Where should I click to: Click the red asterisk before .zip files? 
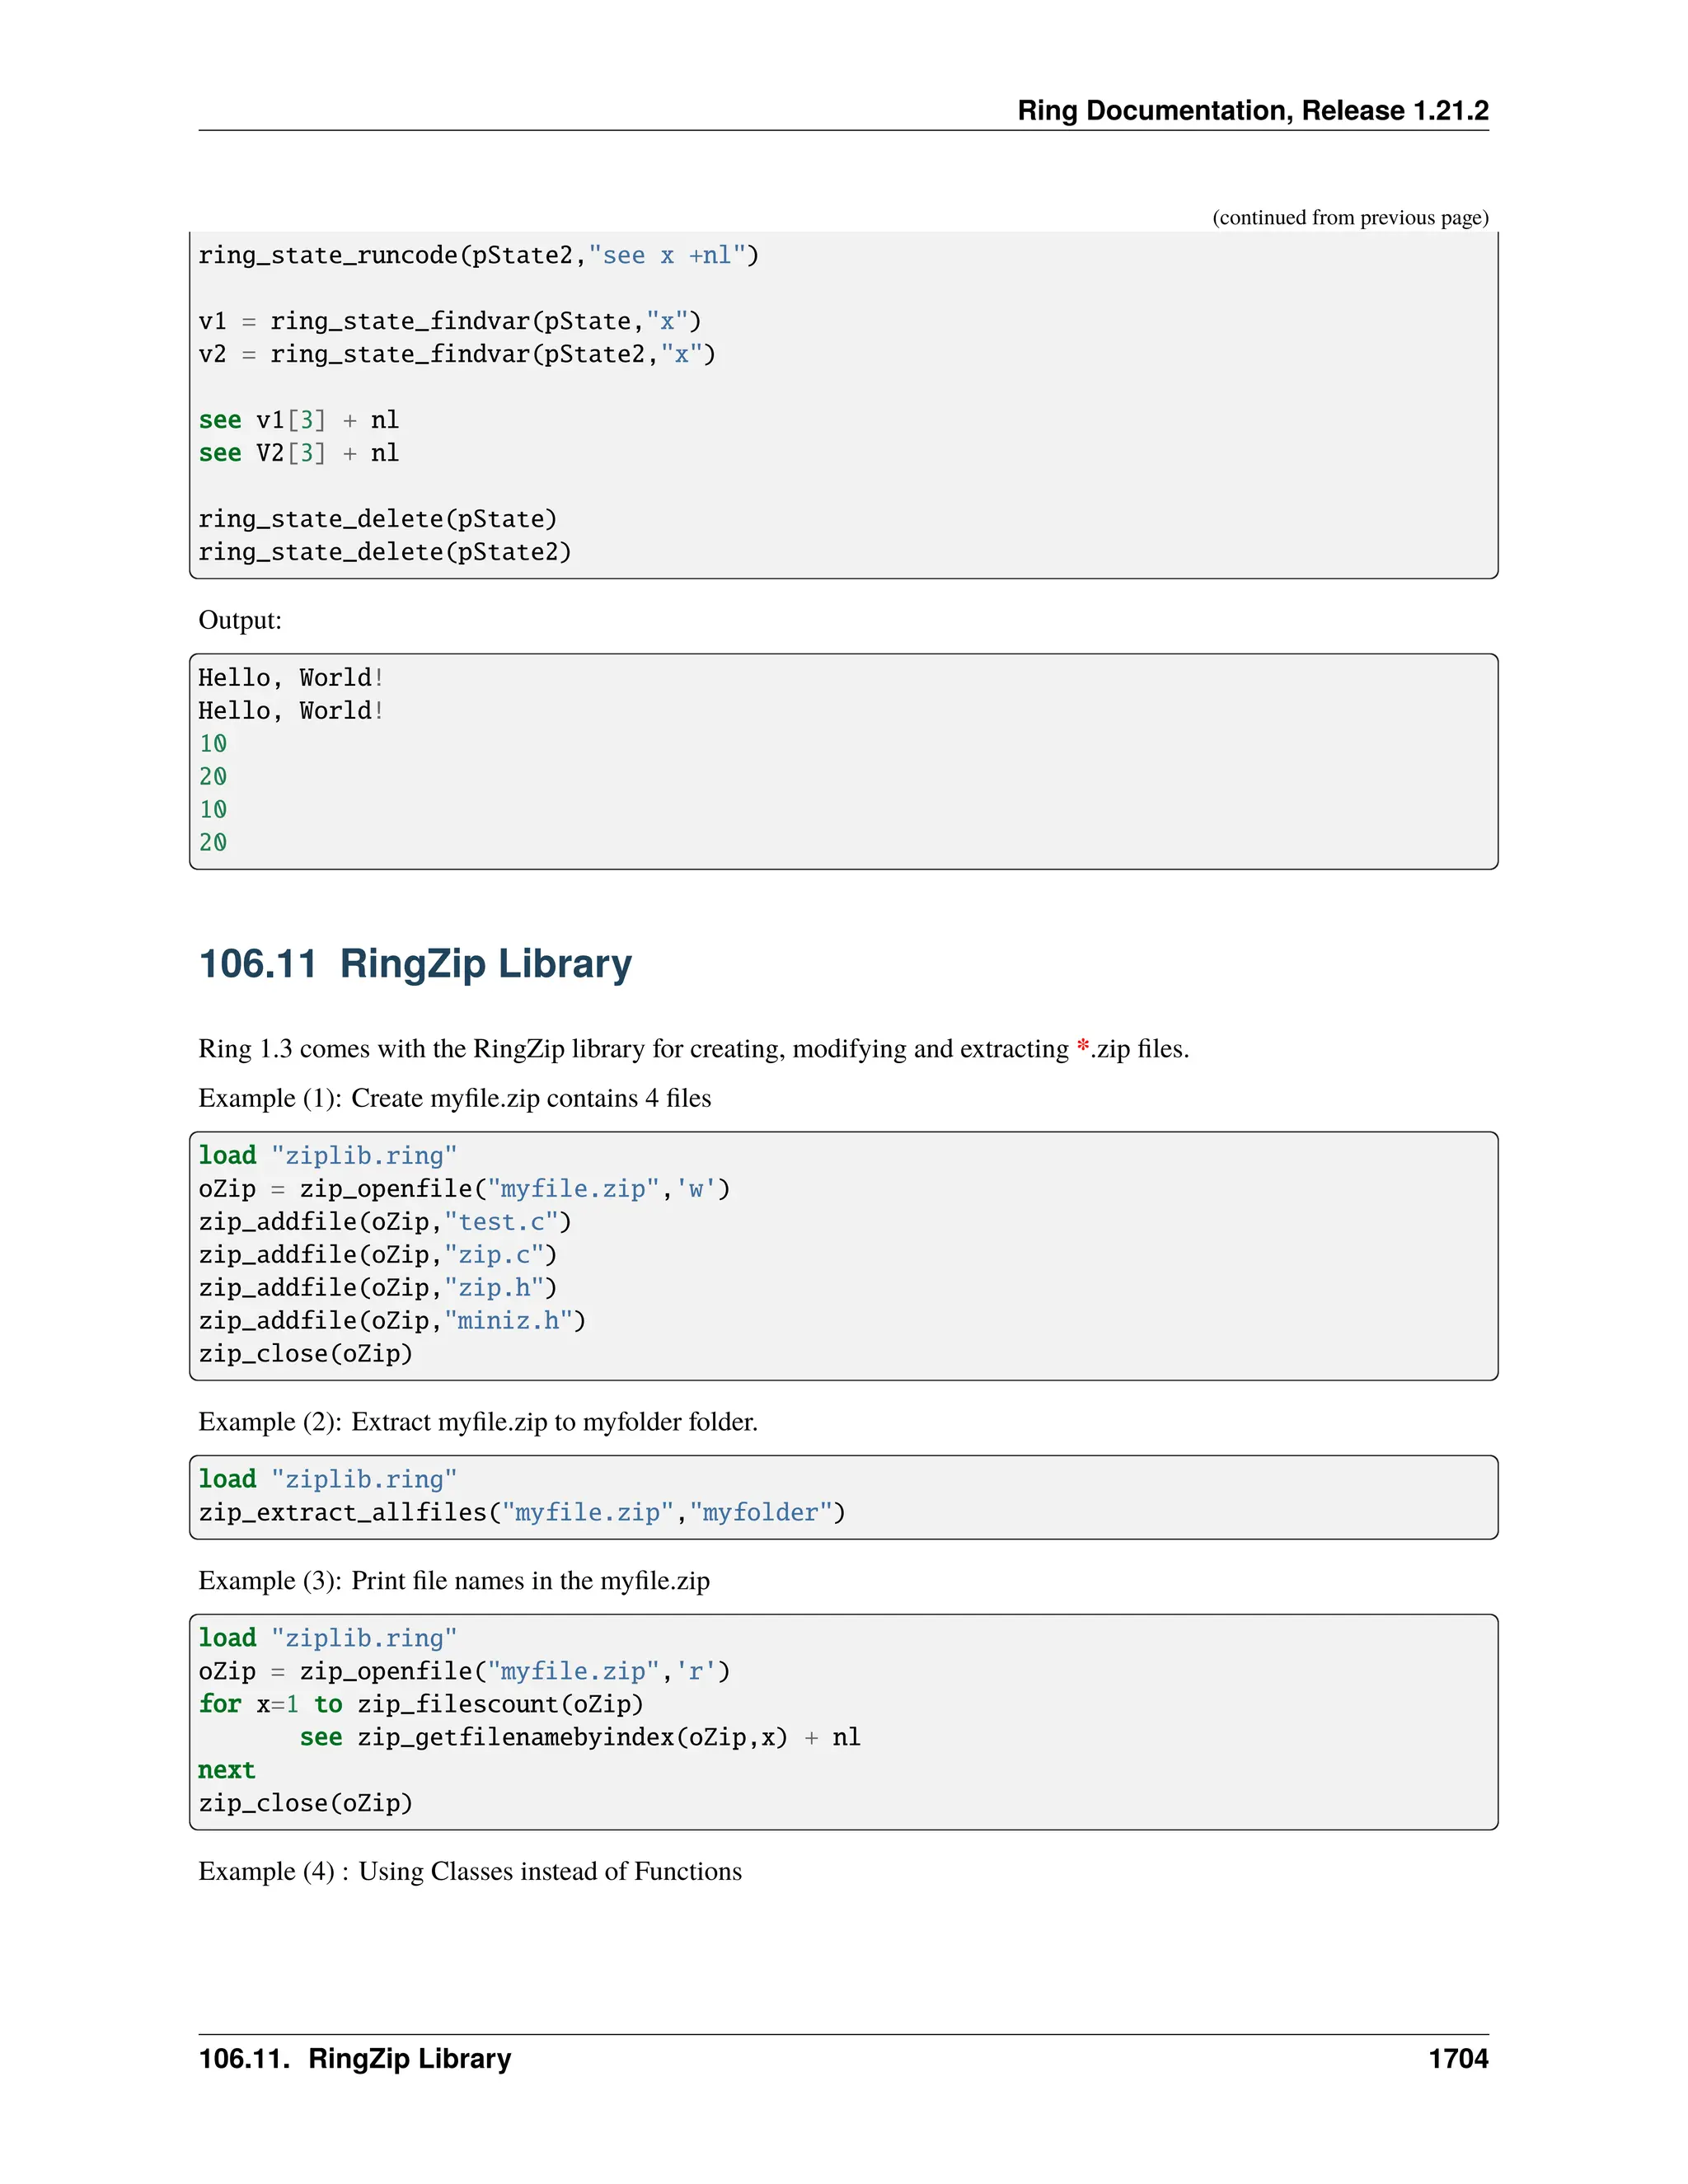pyautogui.click(x=1082, y=1047)
